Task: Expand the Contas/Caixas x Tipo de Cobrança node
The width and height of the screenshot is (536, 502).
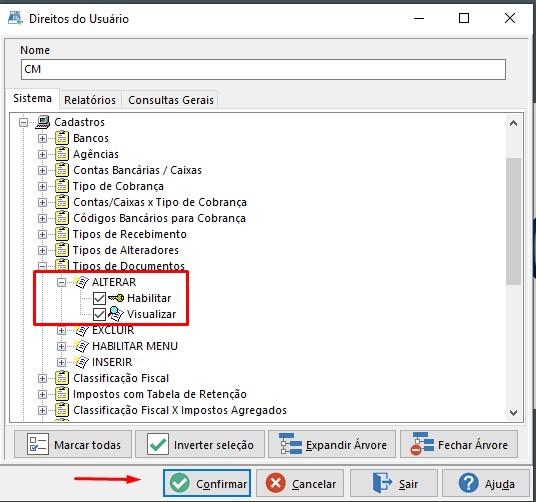Action: (x=42, y=202)
